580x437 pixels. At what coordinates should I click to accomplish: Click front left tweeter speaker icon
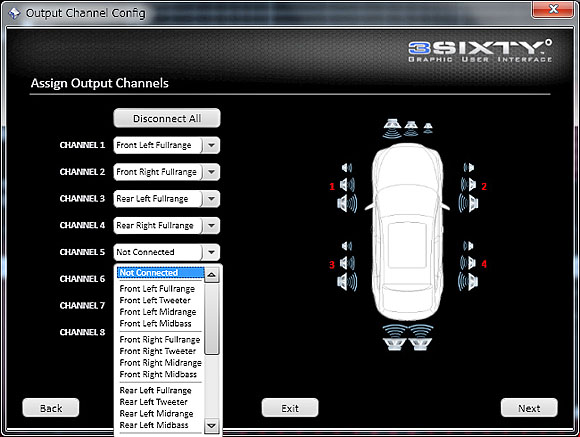pyautogui.click(x=347, y=168)
